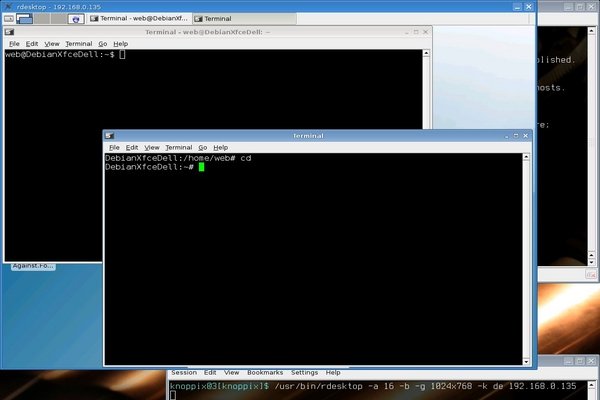
Task: Open File menu in front Terminal window
Action: click(114, 147)
